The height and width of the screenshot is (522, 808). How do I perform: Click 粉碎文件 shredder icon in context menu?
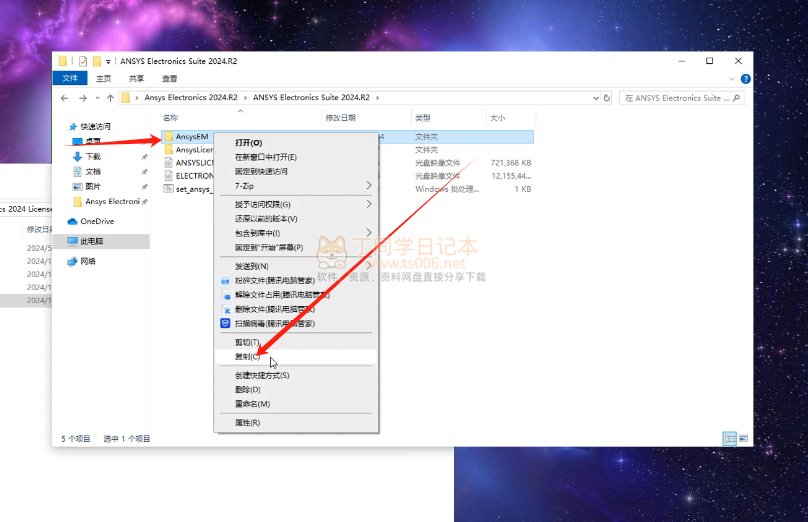tap(225, 281)
